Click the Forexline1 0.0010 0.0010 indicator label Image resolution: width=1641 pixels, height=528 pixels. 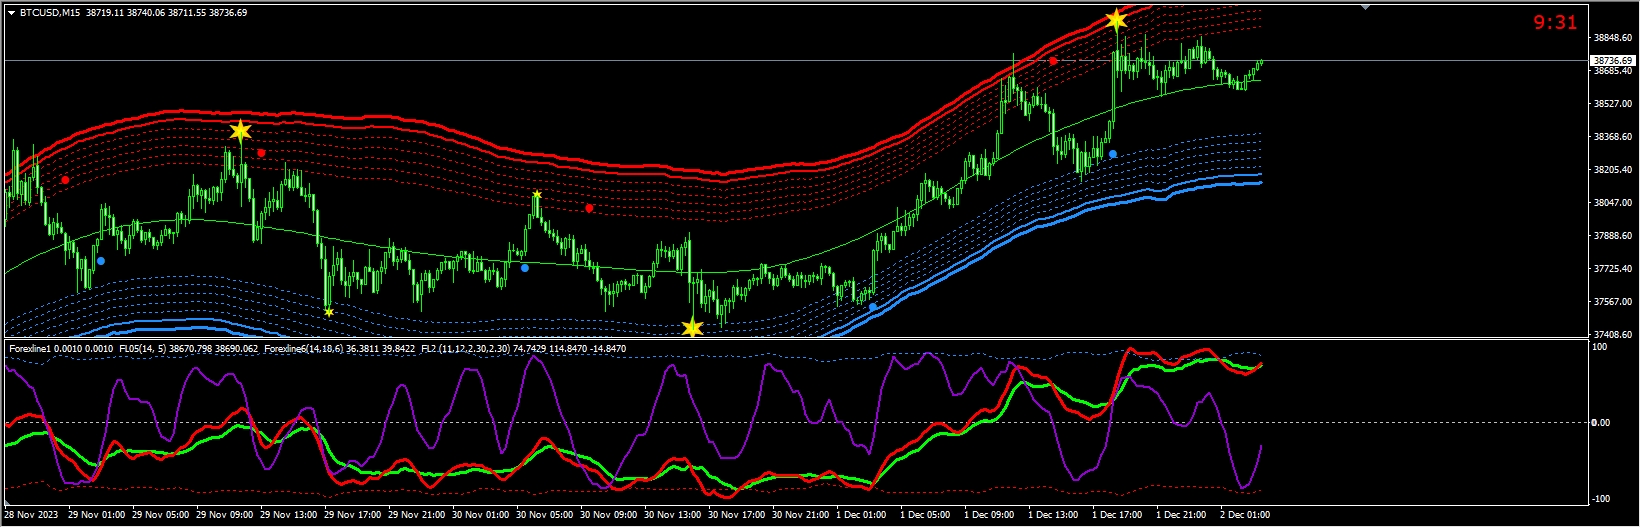click(61, 349)
